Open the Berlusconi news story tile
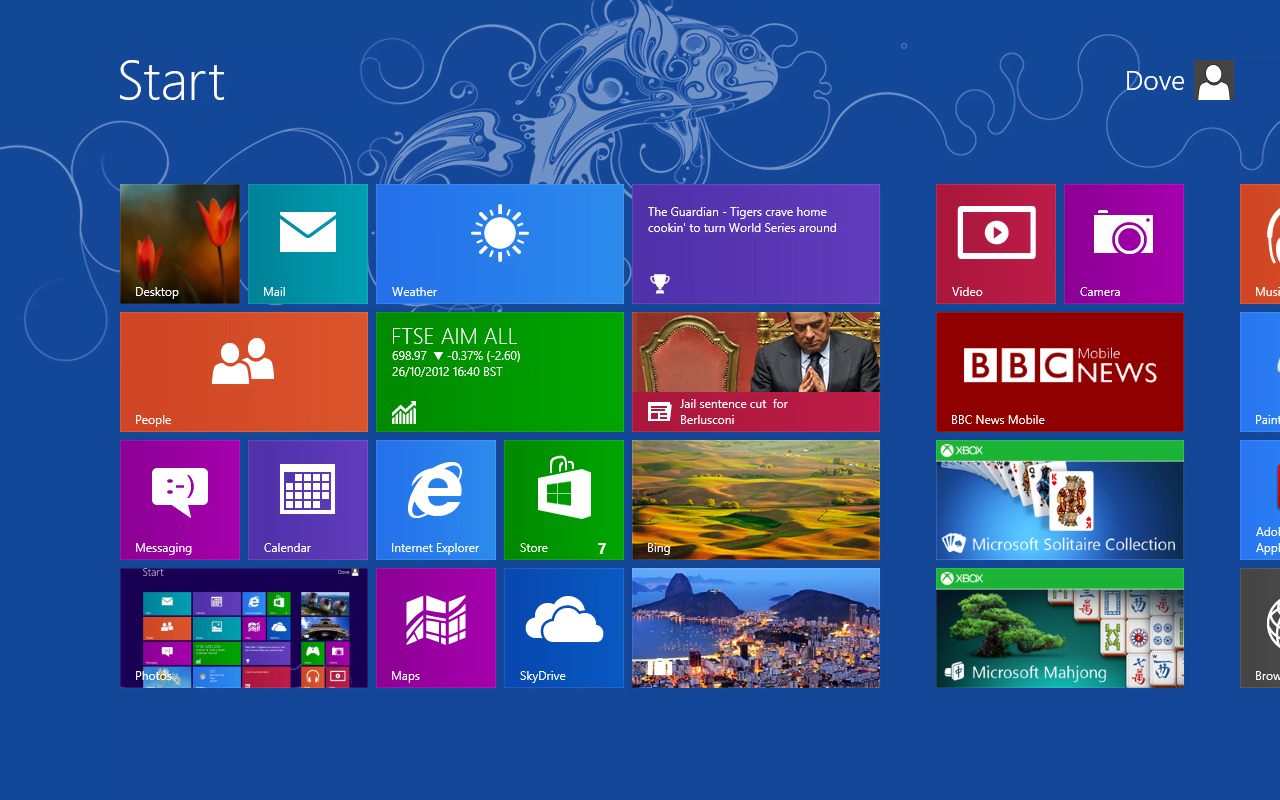This screenshot has height=800, width=1280. 756,372
